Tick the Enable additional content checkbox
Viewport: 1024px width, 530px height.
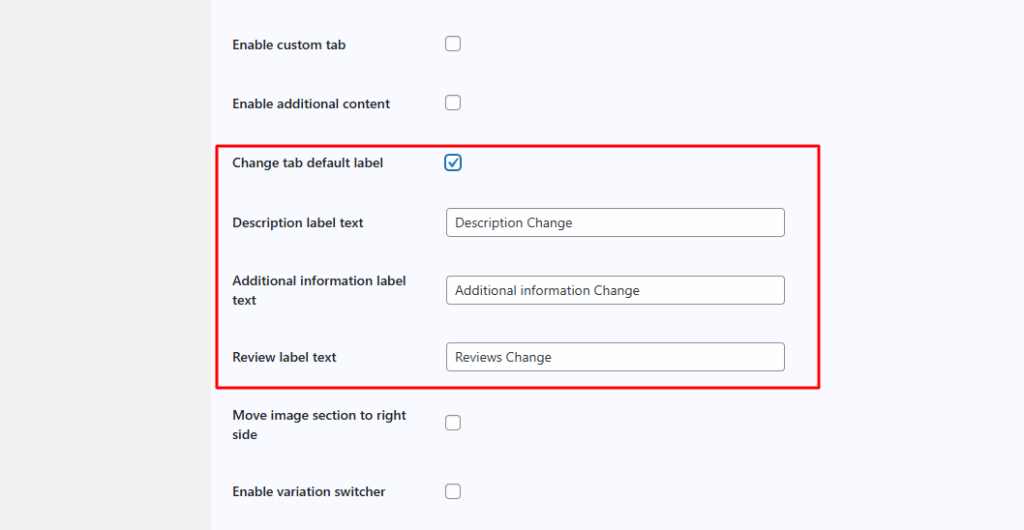(453, 102)
